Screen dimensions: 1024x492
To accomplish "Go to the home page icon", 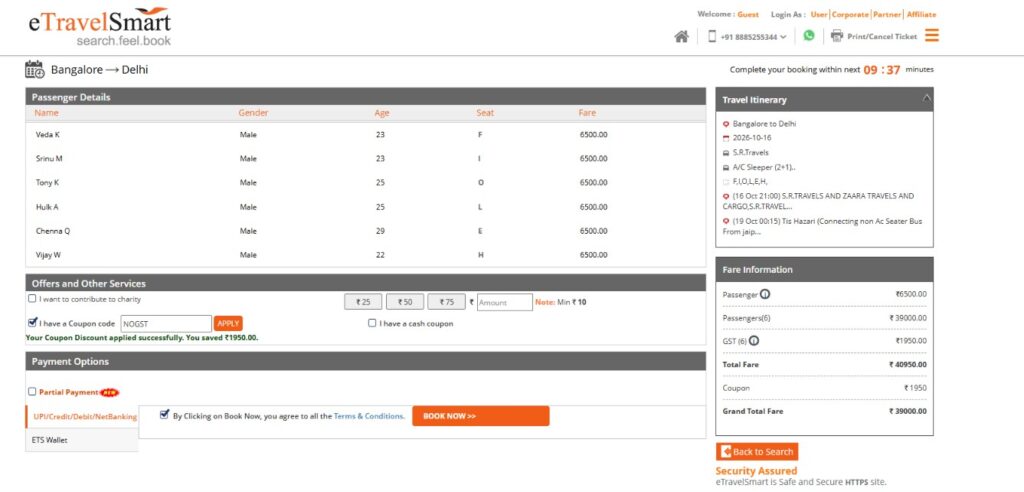I will (681, 37).
